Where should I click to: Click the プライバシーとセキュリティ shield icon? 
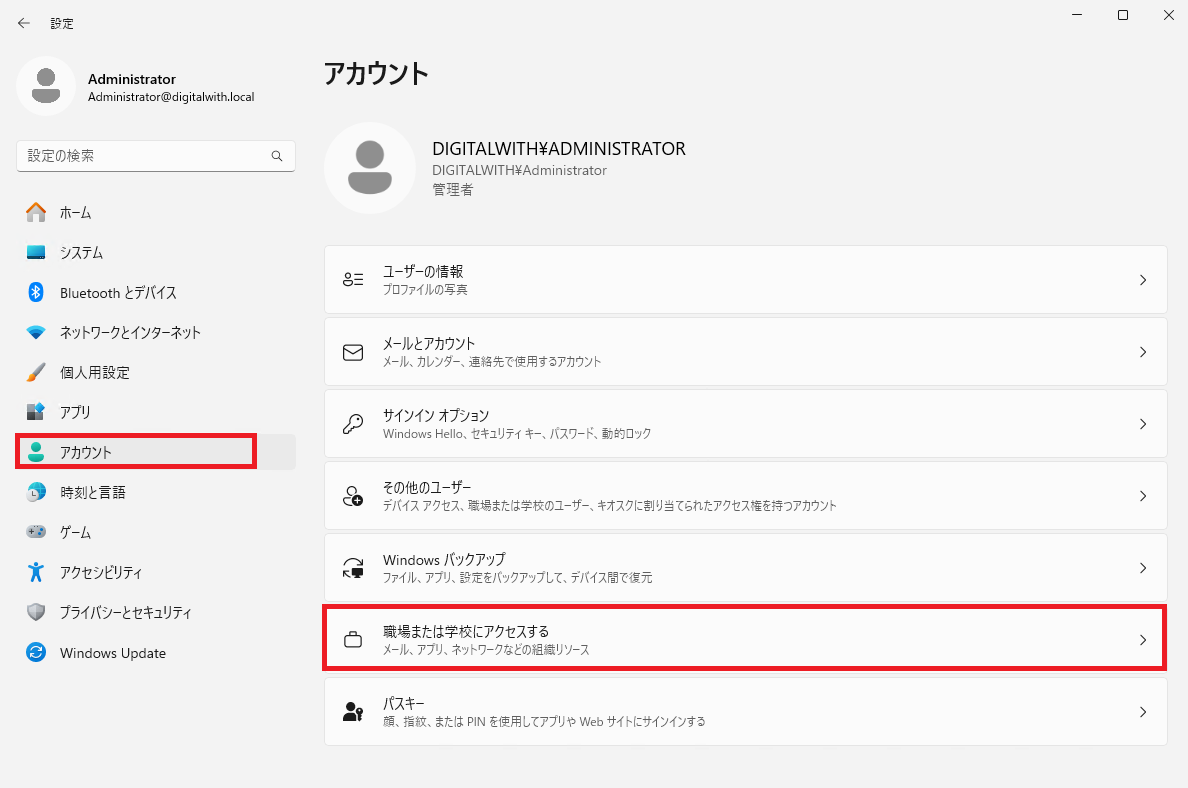(36, 612)
